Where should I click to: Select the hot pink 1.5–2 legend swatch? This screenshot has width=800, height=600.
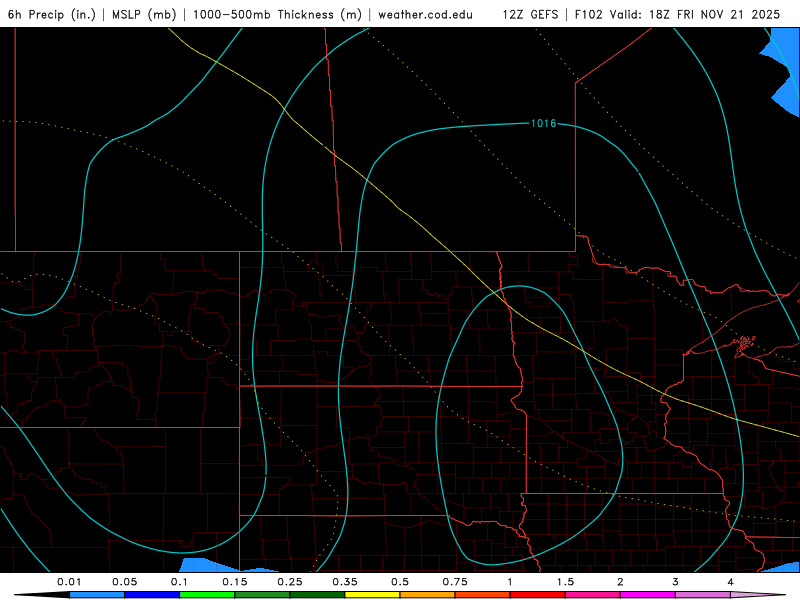coord(593,595)
